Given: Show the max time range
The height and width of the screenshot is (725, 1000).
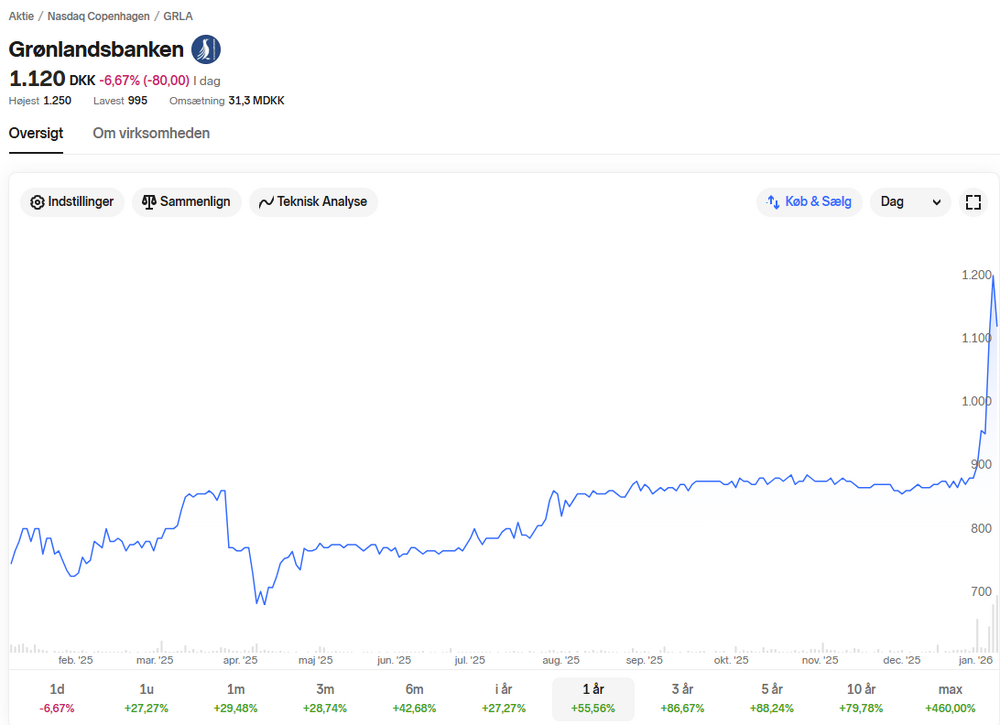Looking at the screenshot, I should 950,698.
